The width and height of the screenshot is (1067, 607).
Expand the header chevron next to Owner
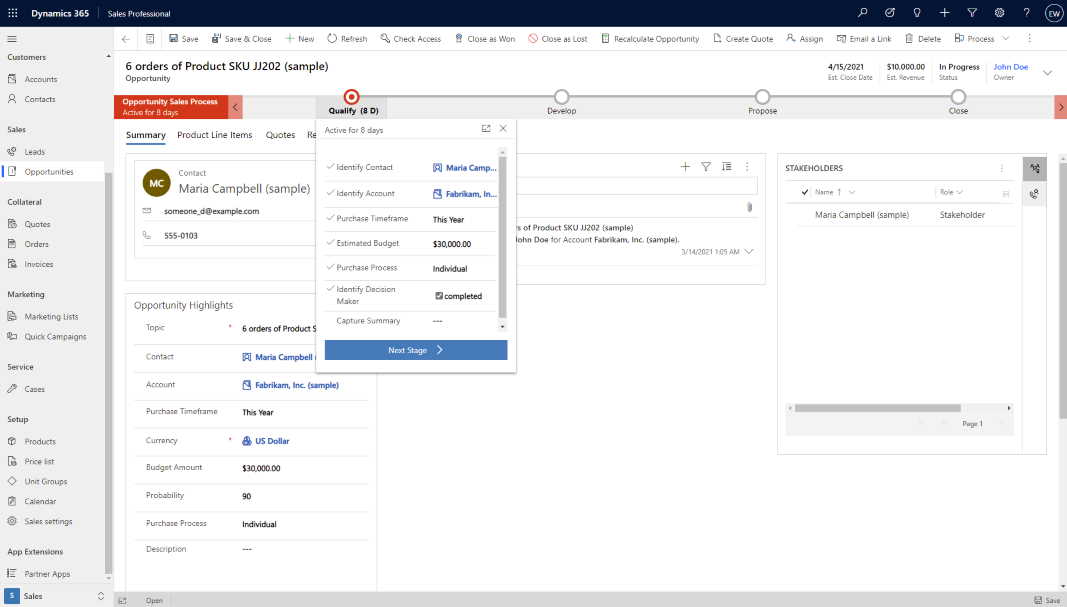(x=1047, y=72)
